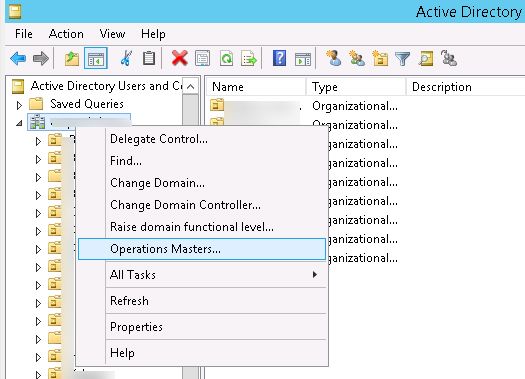
Task: Click the green Refresh toolbar icon
Action: point(226,59)
